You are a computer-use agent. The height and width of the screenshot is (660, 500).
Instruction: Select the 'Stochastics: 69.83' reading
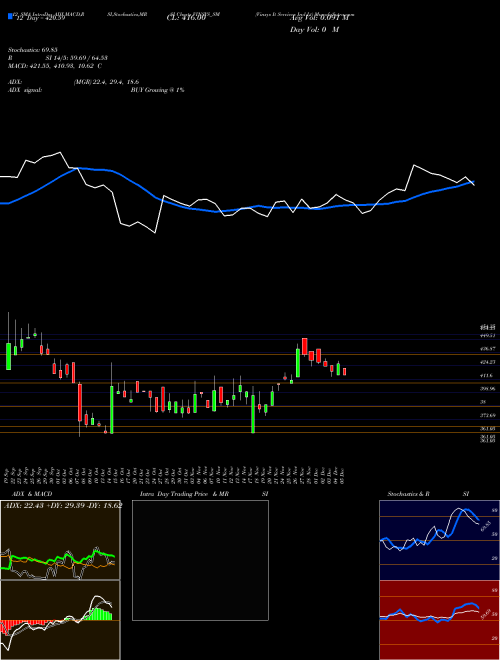[32, 50]
